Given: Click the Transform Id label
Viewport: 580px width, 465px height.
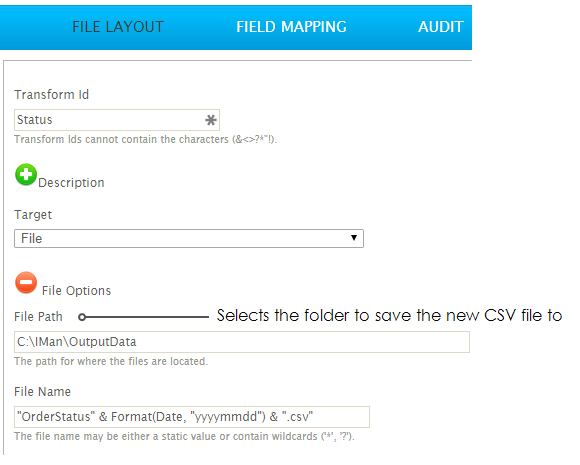Looking at the screenshot, I should tap(51, 95).
